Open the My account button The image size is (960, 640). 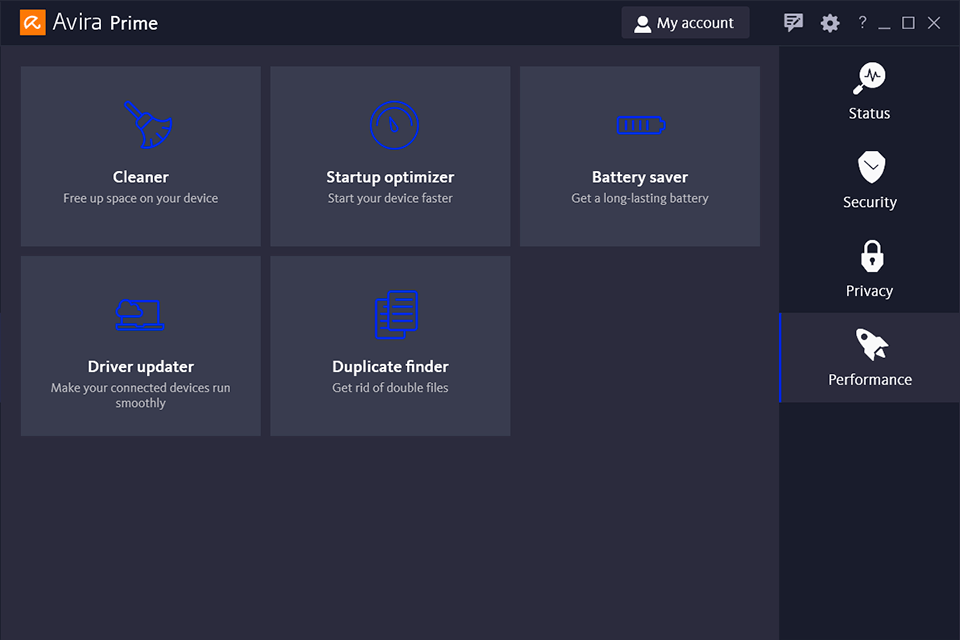point(685,23)
